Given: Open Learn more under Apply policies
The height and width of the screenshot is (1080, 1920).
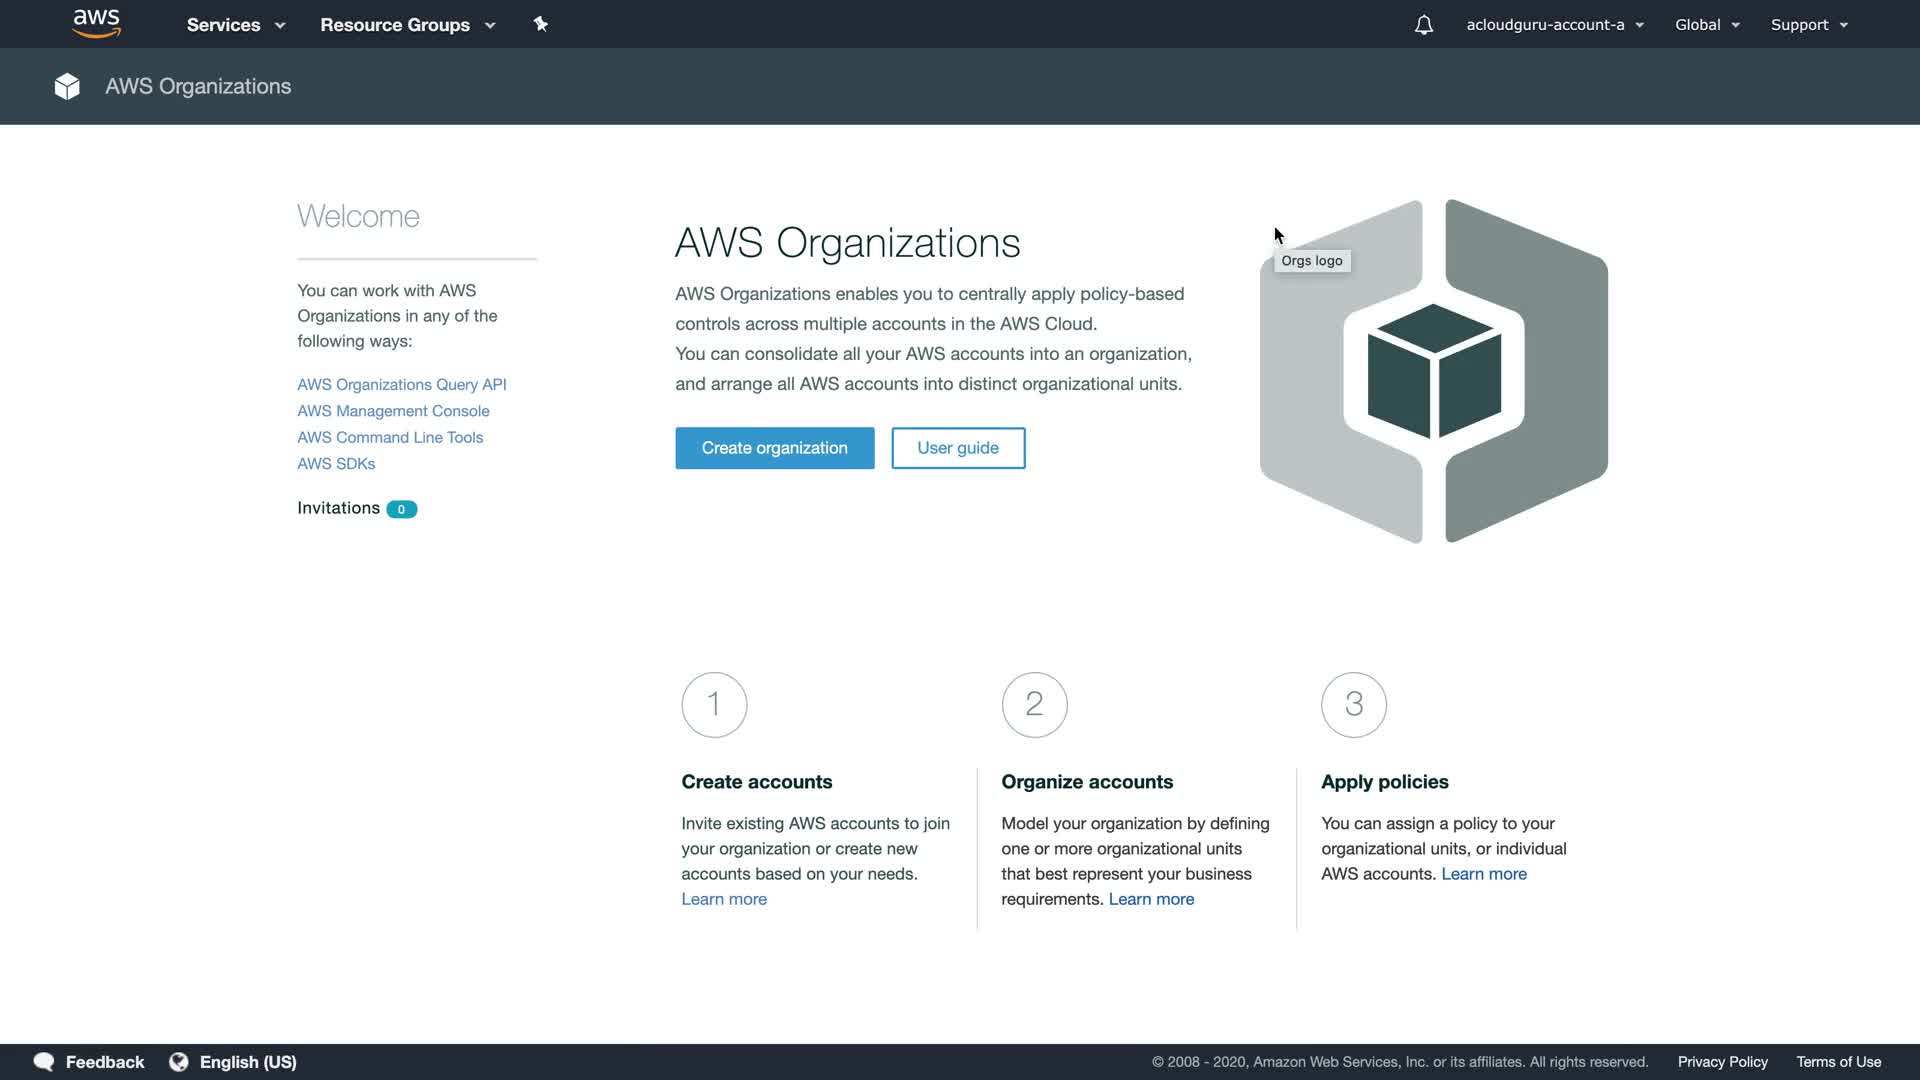Looking at the screenshot, I should pyautogui.click(x=1483, y=874).
